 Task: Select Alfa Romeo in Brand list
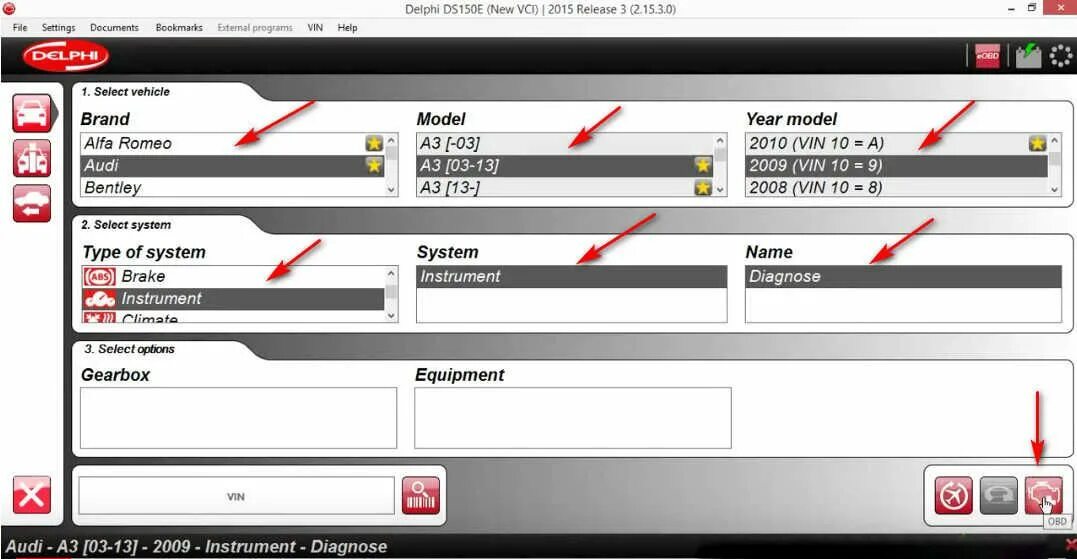233,144
